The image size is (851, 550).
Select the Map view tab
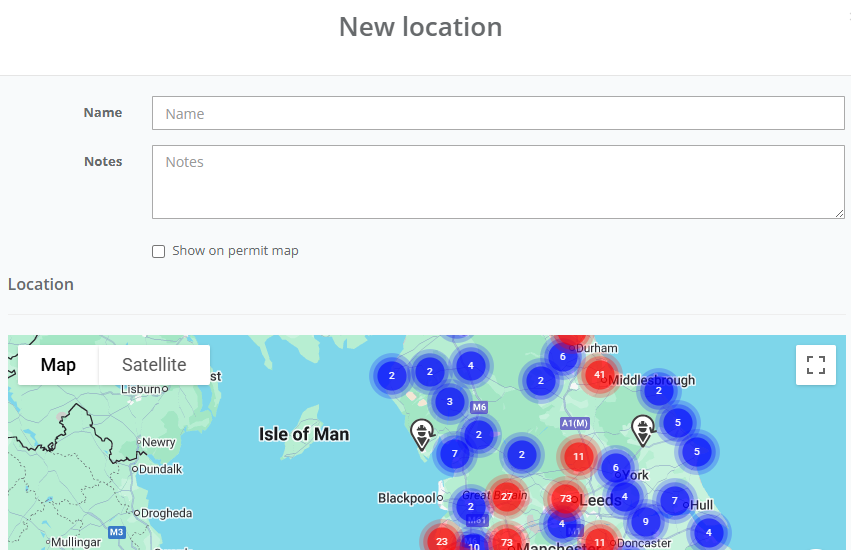pos(58,365)
